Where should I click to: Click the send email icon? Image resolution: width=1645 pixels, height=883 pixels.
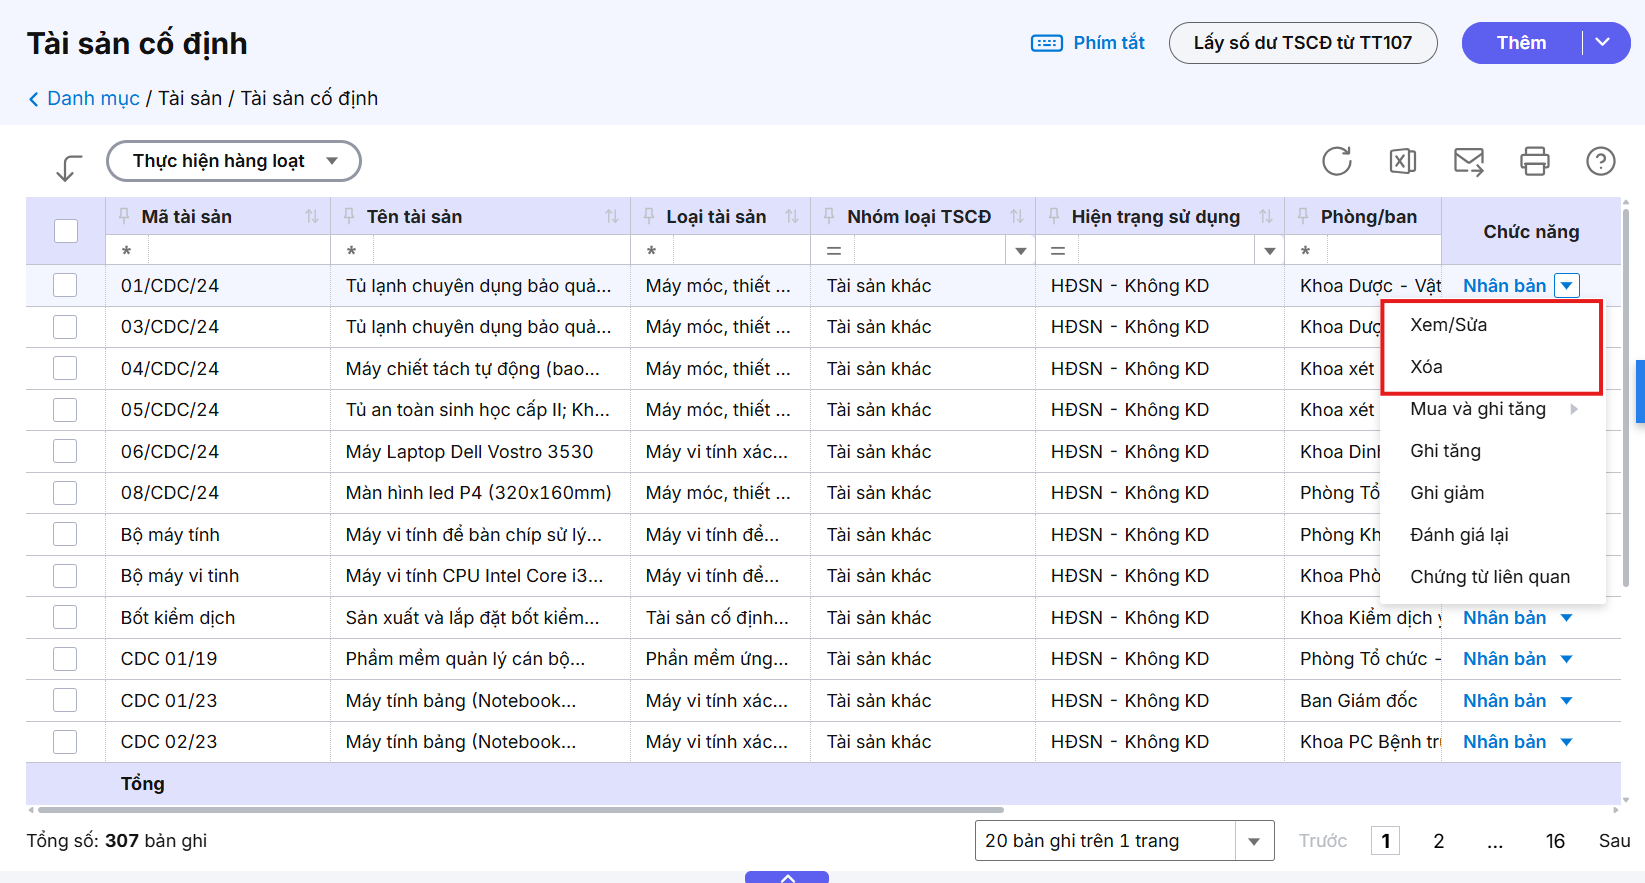click(1468, 161)
